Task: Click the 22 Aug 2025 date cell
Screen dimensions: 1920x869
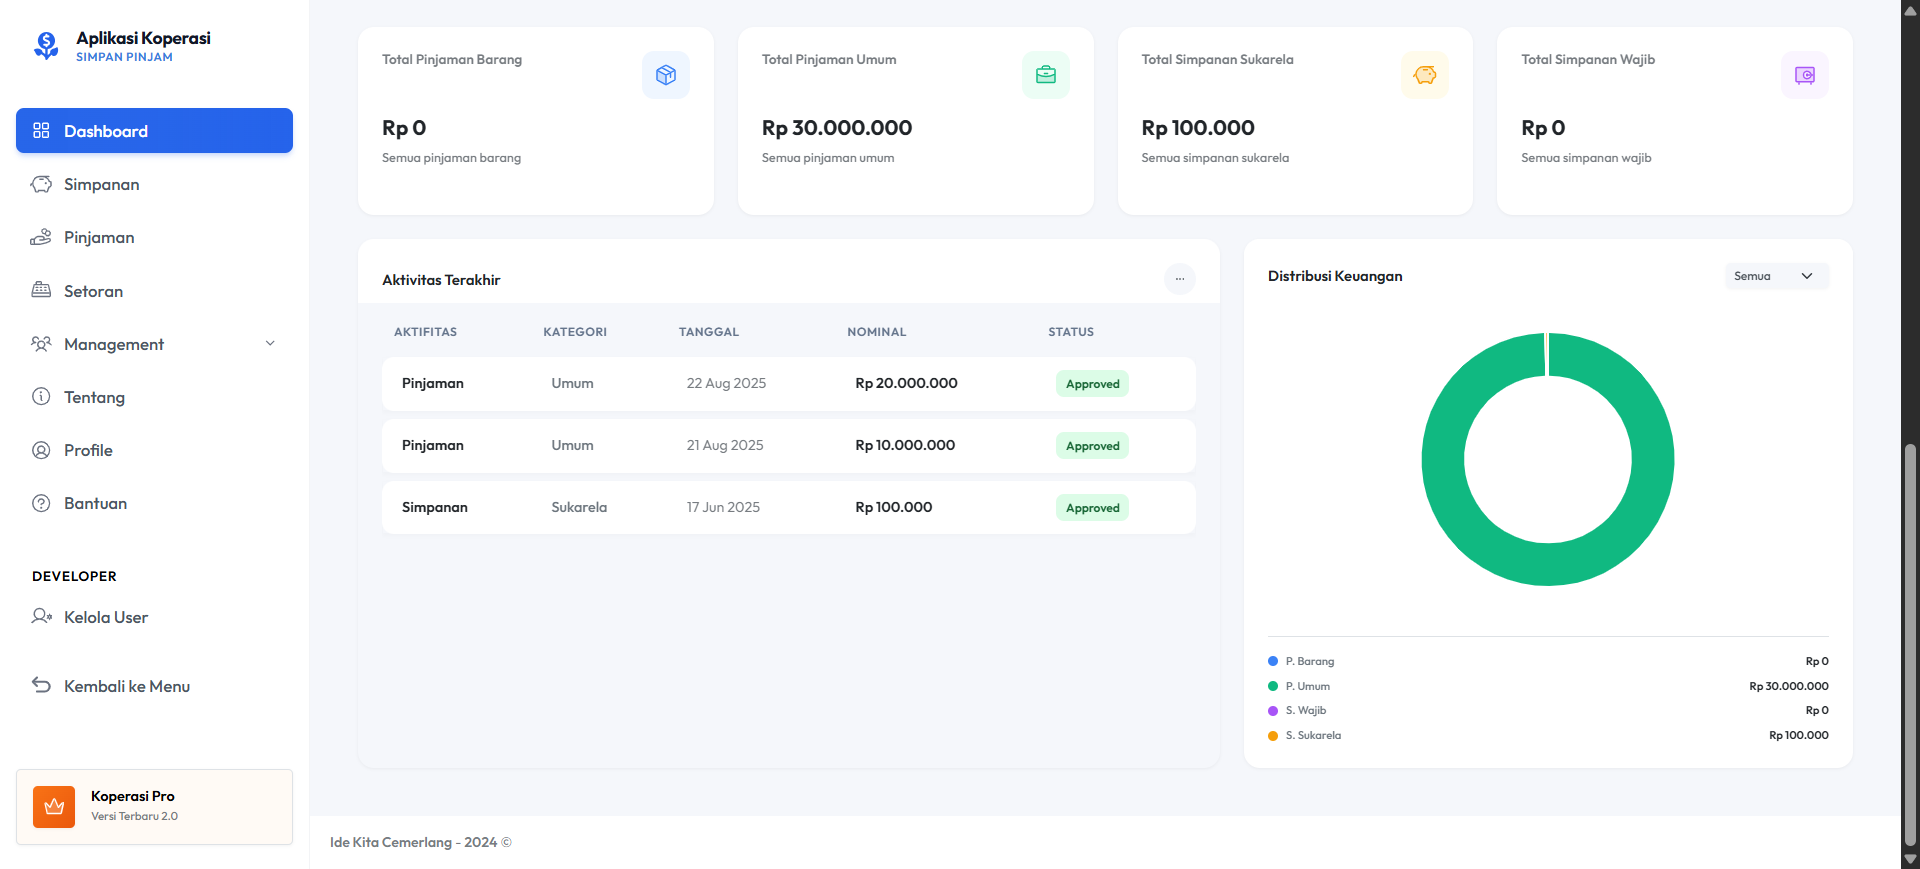Action: (726, 383)
